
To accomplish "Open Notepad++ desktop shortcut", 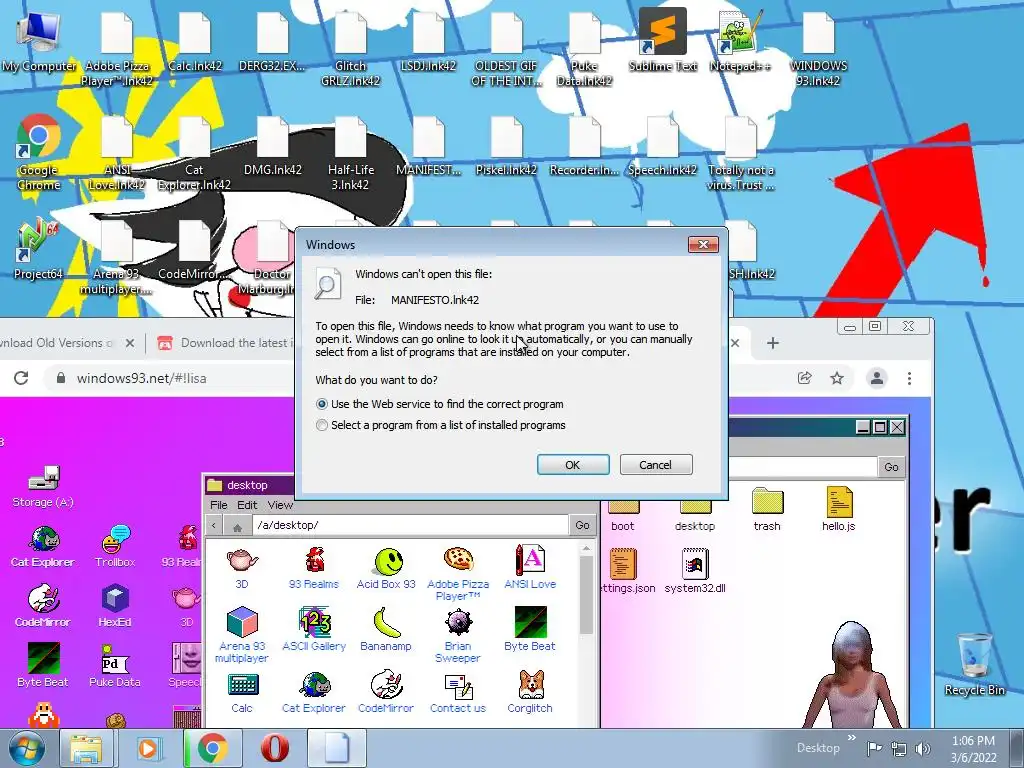I will (740, 40).
